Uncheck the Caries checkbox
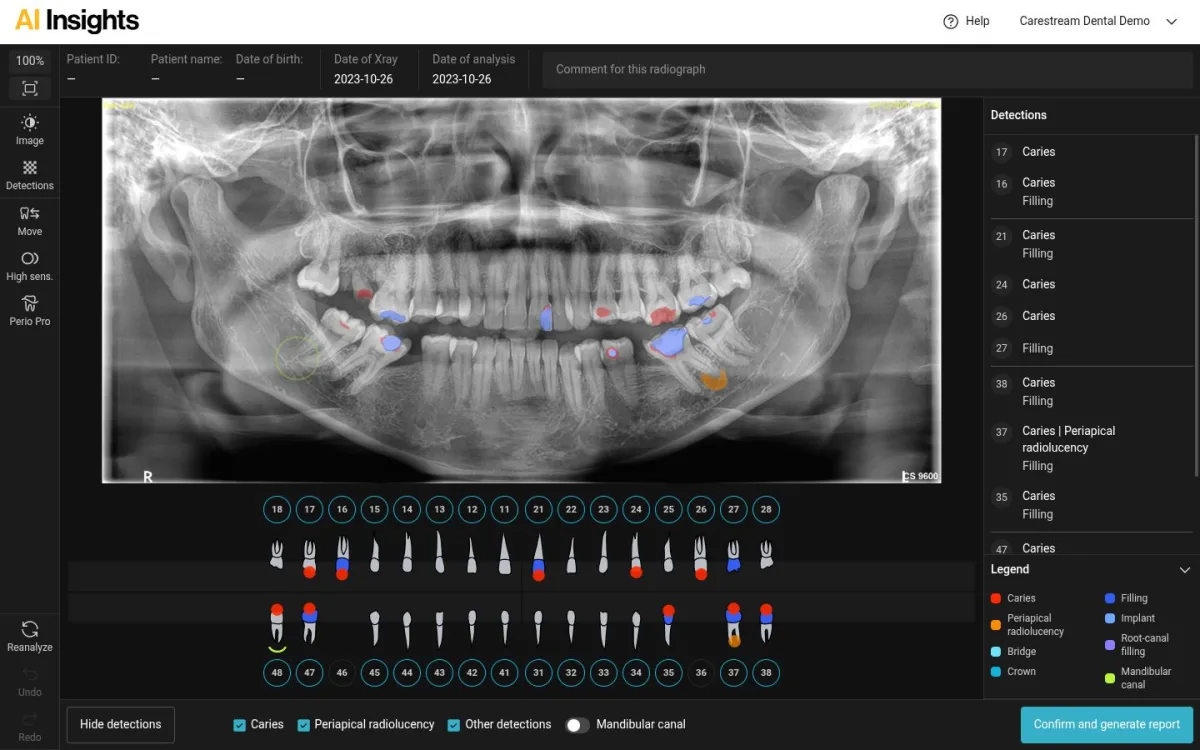This screenshot has height=750, width=1200. click(x=240, y=725)
